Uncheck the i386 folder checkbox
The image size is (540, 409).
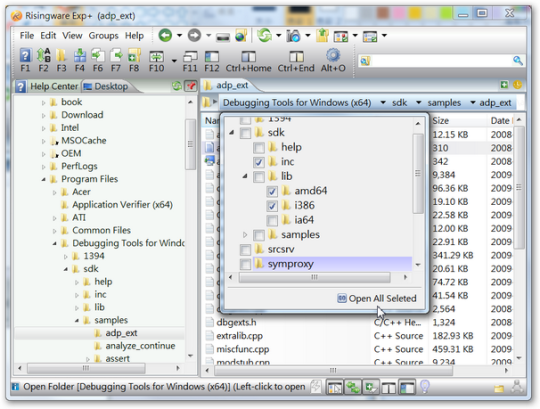(272, 206)
